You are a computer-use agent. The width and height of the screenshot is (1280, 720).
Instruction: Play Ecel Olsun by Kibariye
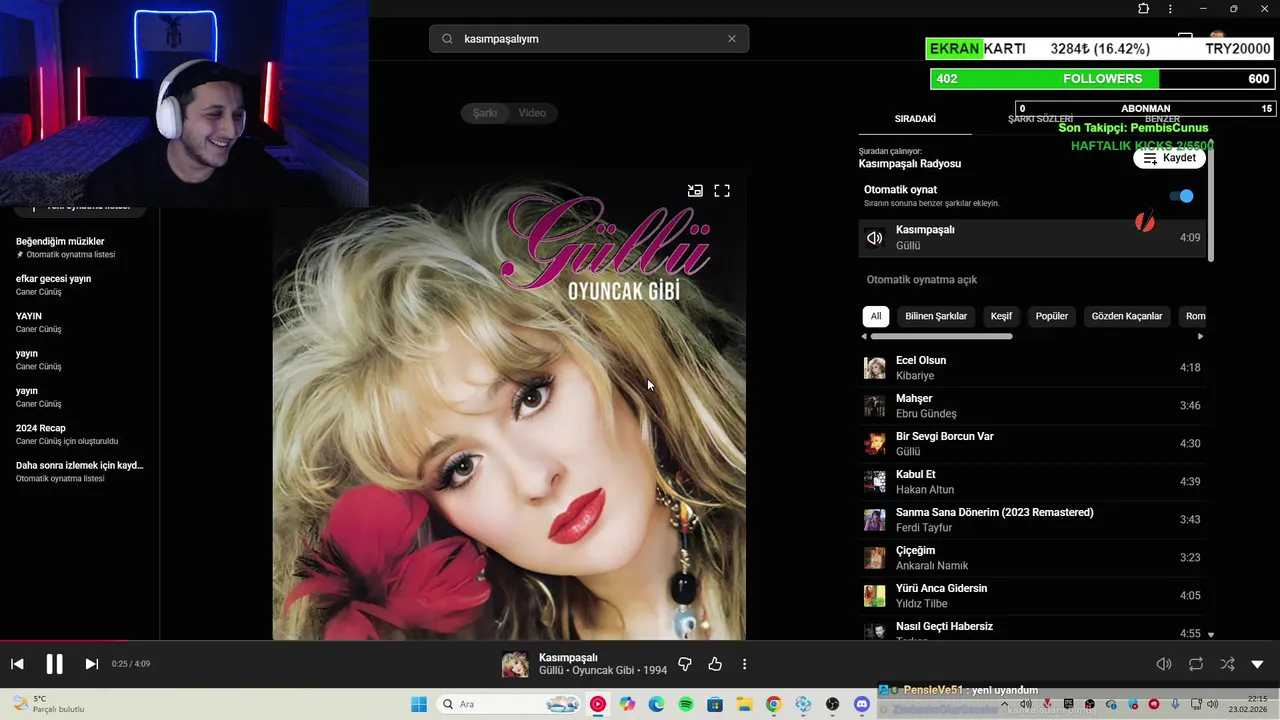click(1033, 368)
